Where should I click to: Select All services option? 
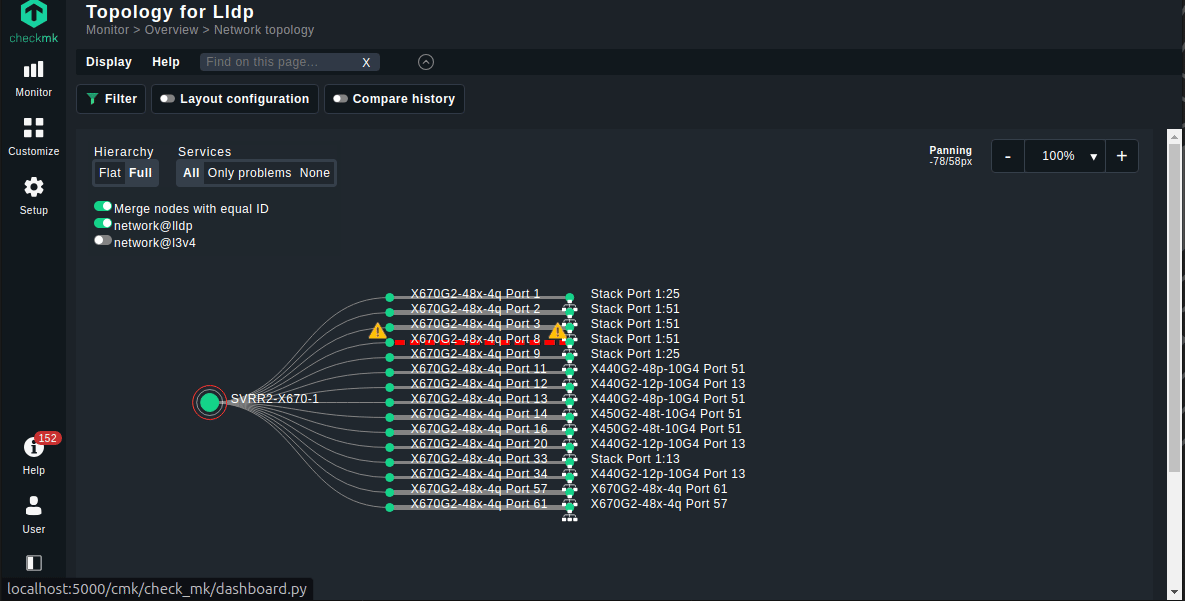tap(191, 173)
